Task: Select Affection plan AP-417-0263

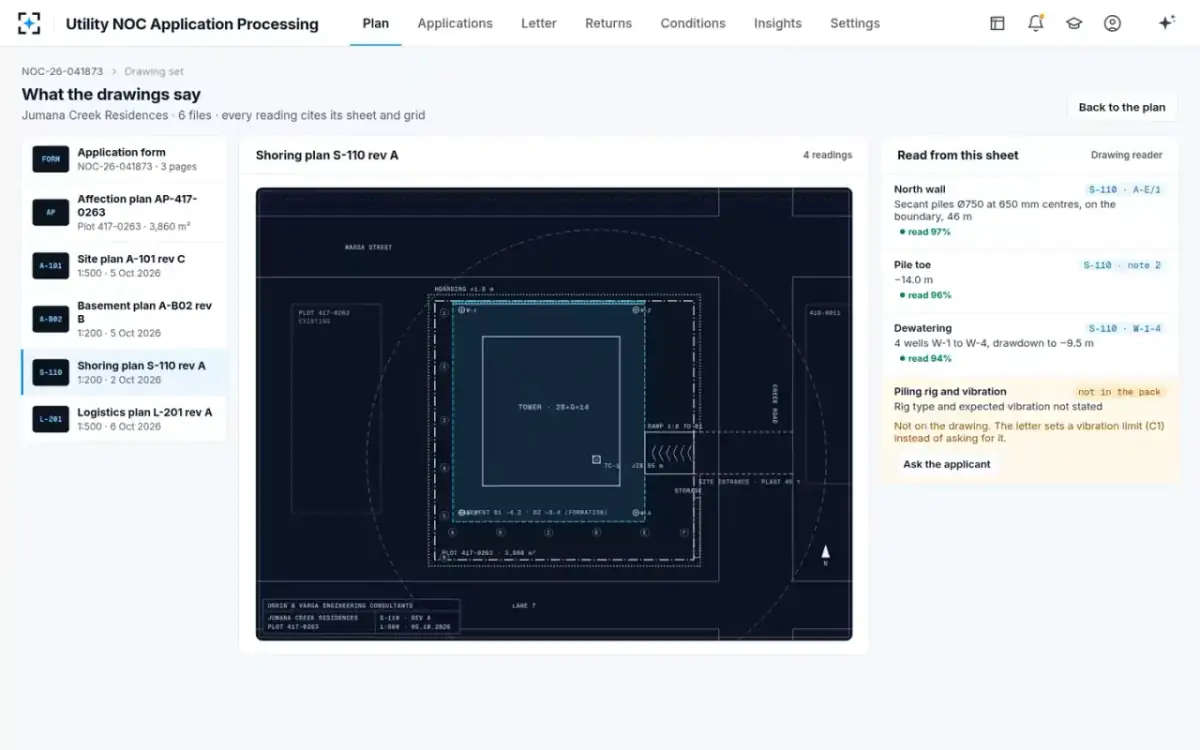Action: (x=124, y=212)
